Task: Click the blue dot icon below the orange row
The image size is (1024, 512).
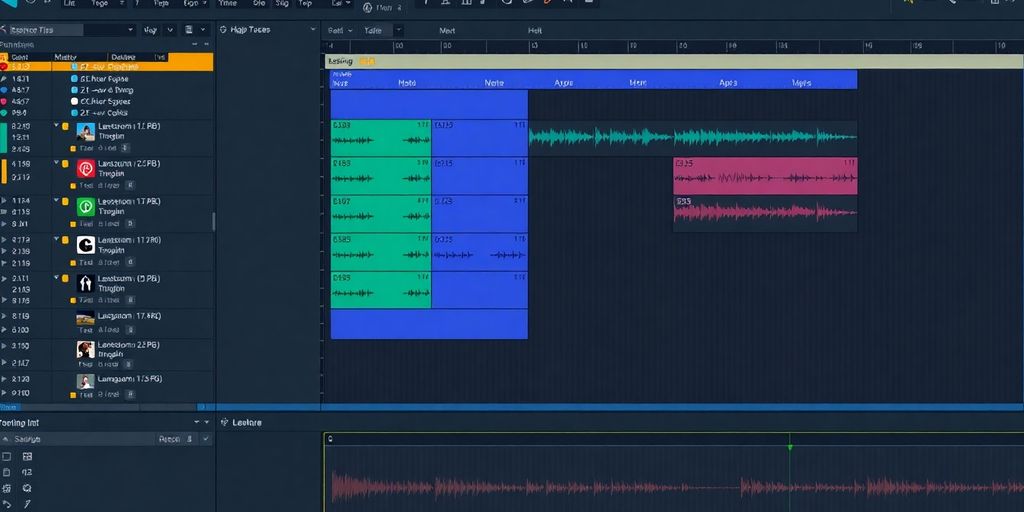Action: 4,90
